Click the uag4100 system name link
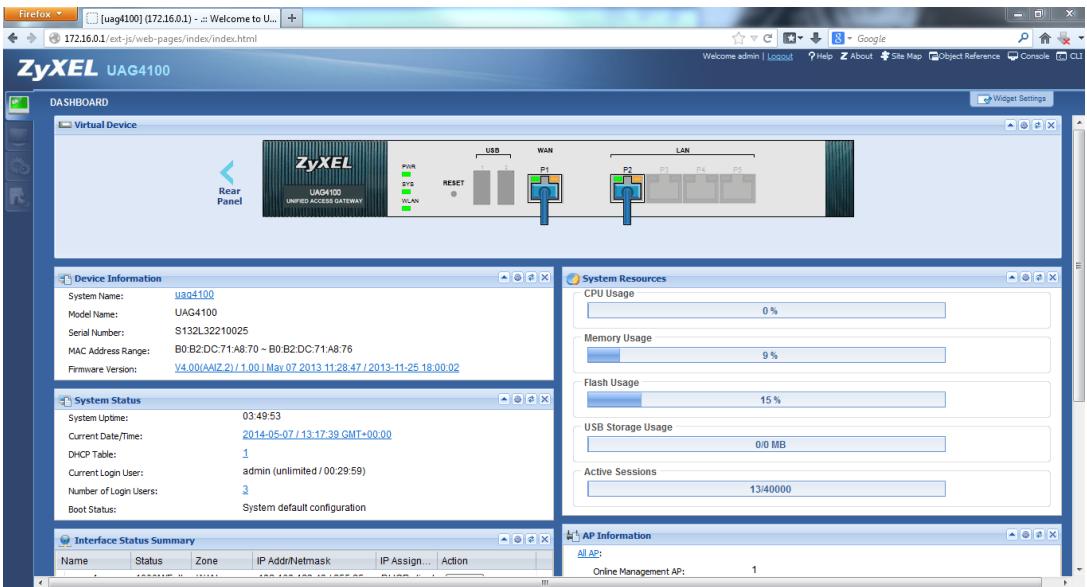Viewport: 1087px width, 587px height. pyautogui.click(x=194, y=295)
